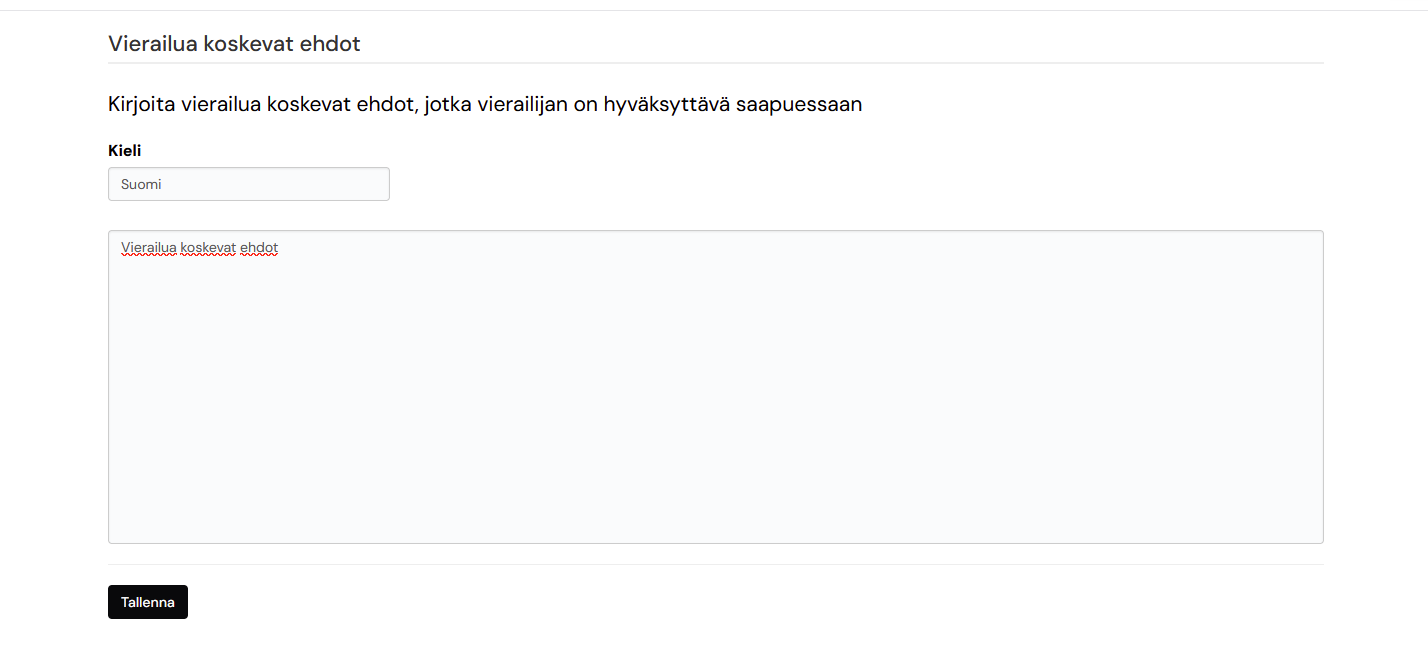The height and width of the screenshot is (649, 1428).
Task: Click the divider line above the Tallenna button
Action: point(716,564)
